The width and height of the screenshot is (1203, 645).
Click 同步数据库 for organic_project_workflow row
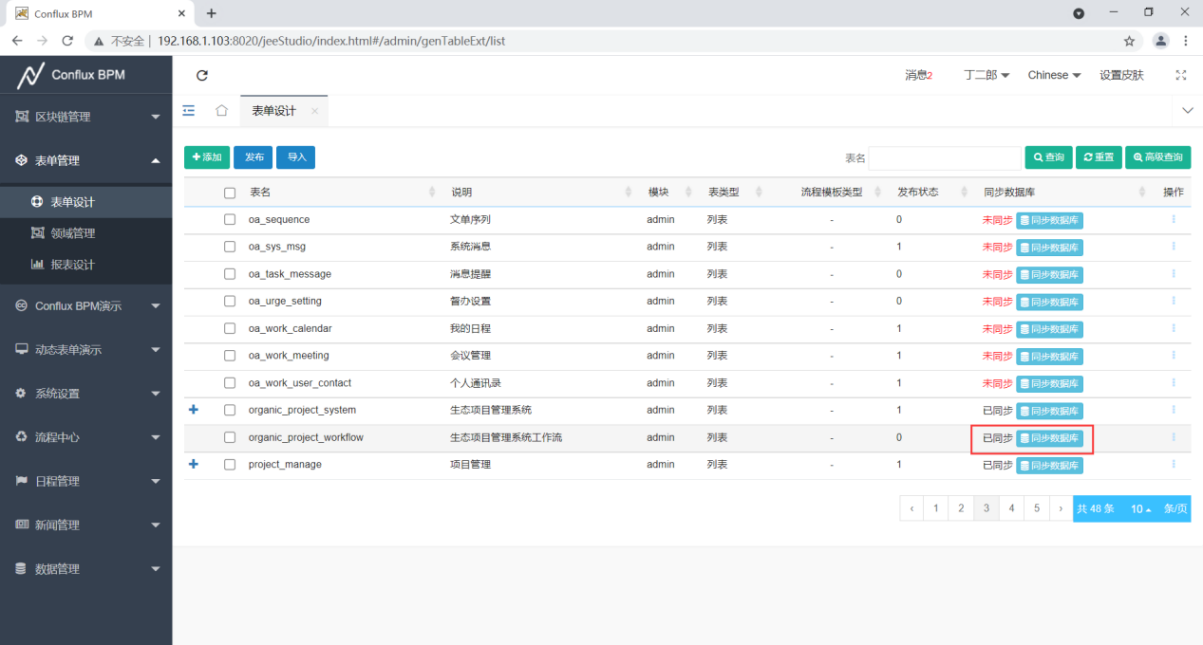click(x=1050, y=438)
